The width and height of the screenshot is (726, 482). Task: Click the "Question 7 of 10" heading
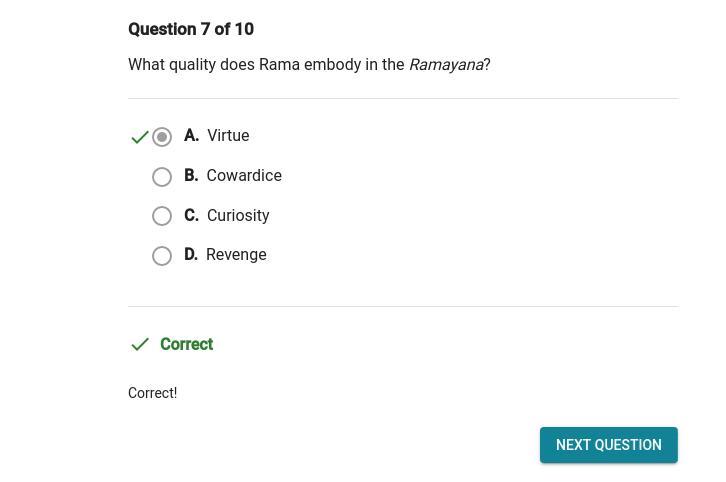tap(191, 30)
